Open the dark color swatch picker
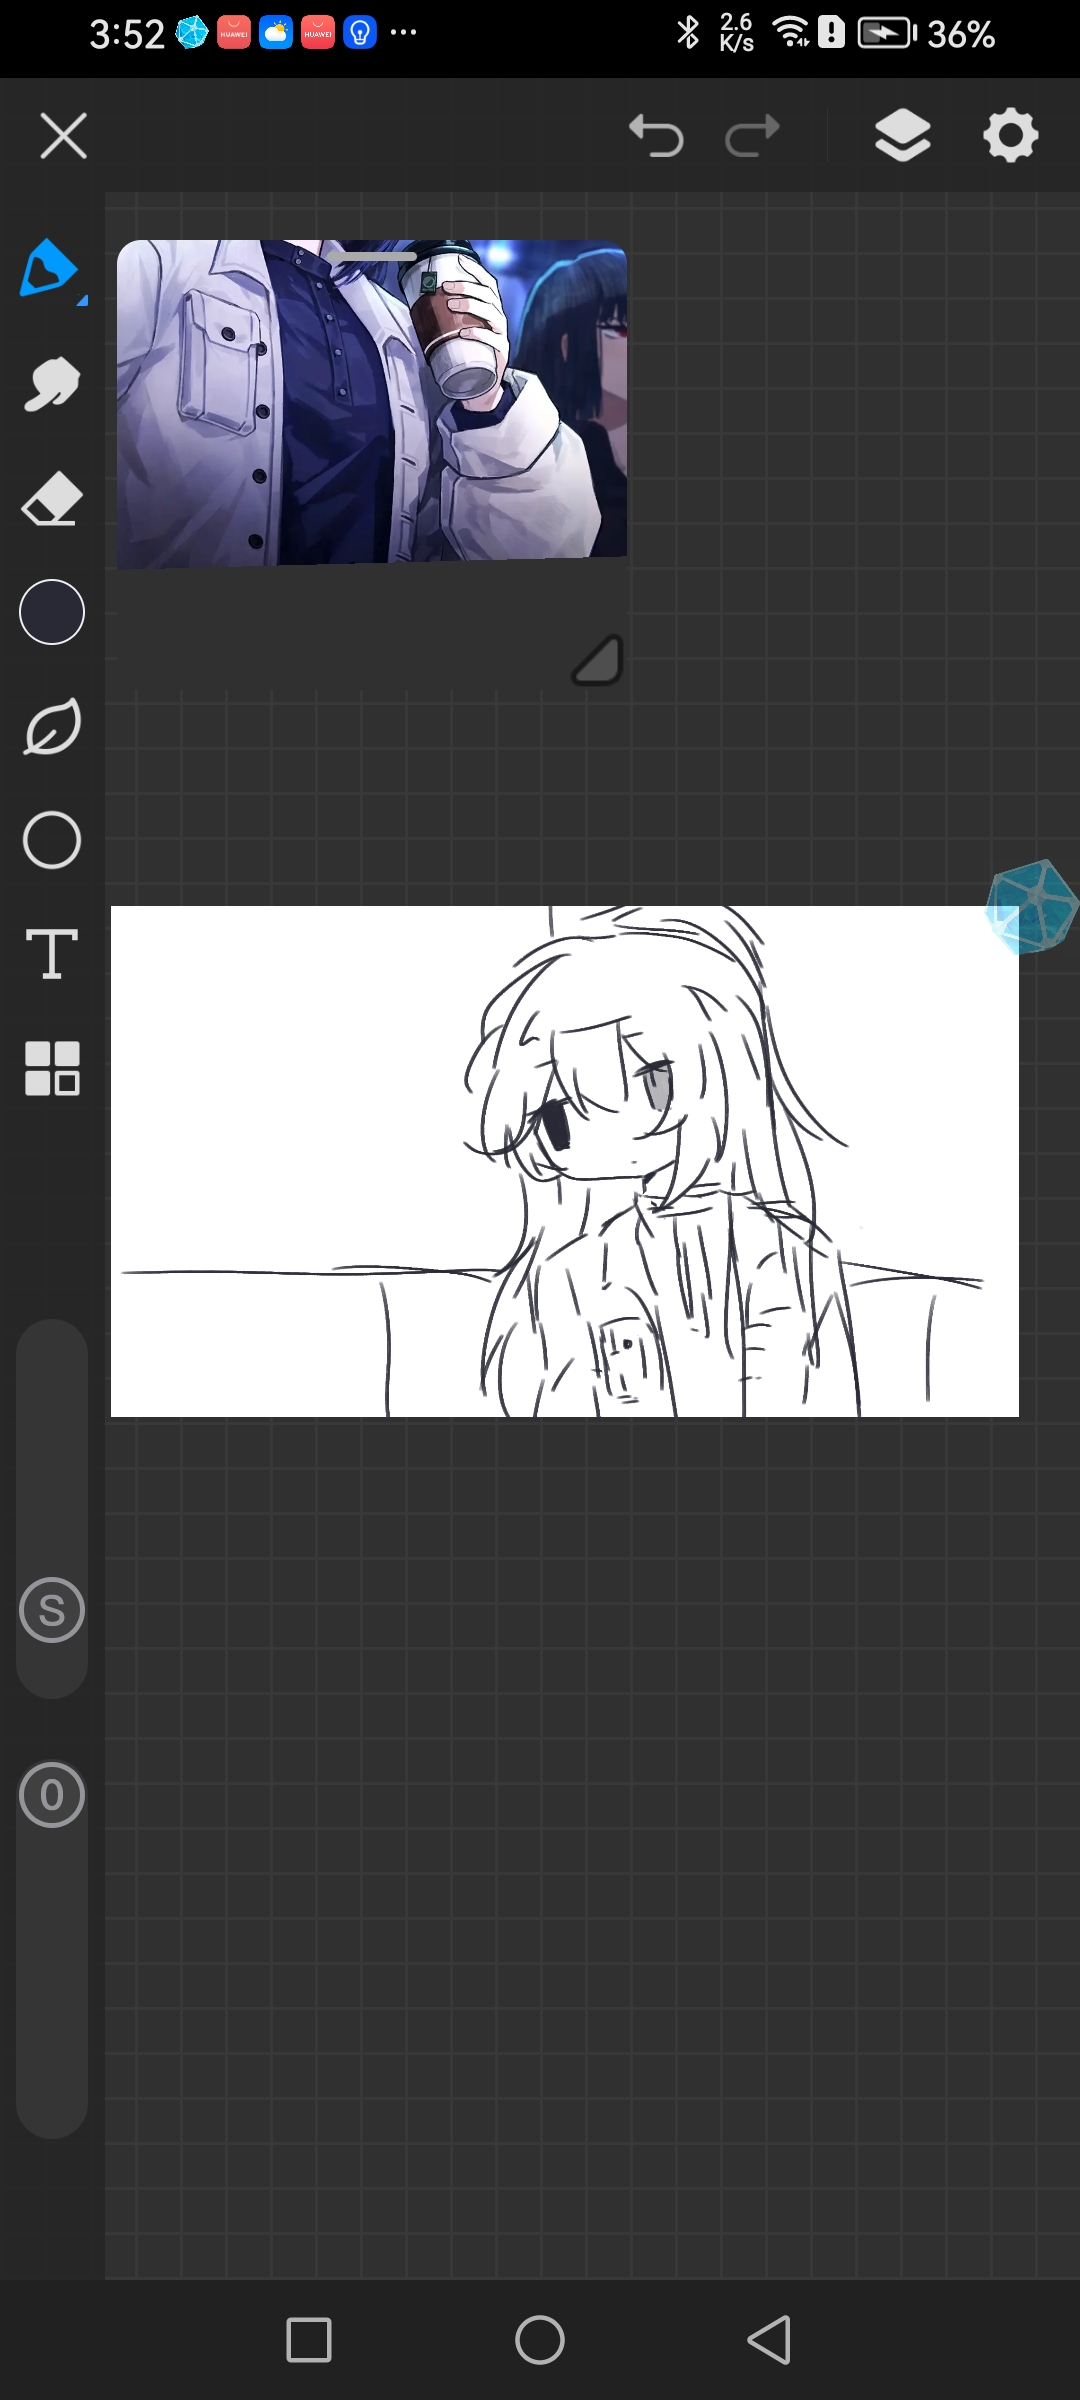Screen dimensions: 1080x2400 click(x=52, y=612)
